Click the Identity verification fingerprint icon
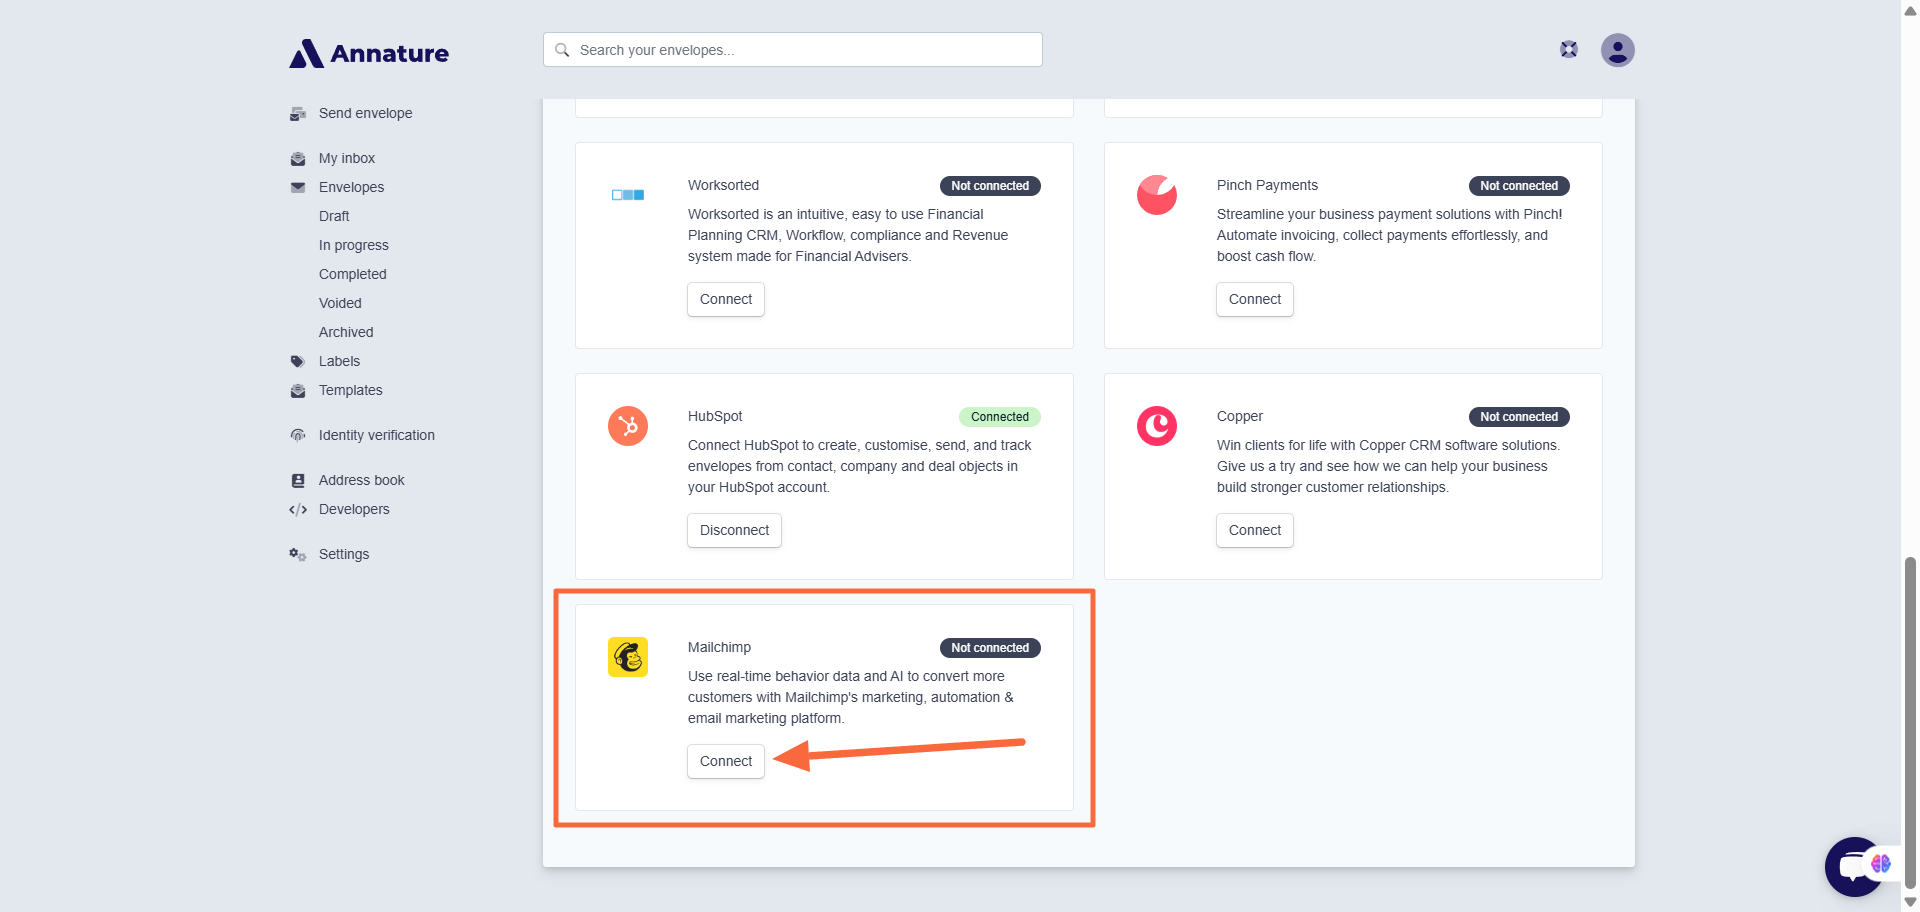The image size is (1920, 912). pyautogui.click(x=298, y=435)
